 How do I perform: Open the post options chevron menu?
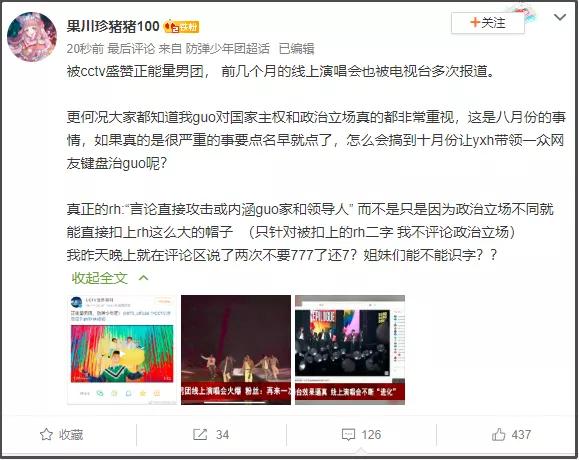pos(560,17)
